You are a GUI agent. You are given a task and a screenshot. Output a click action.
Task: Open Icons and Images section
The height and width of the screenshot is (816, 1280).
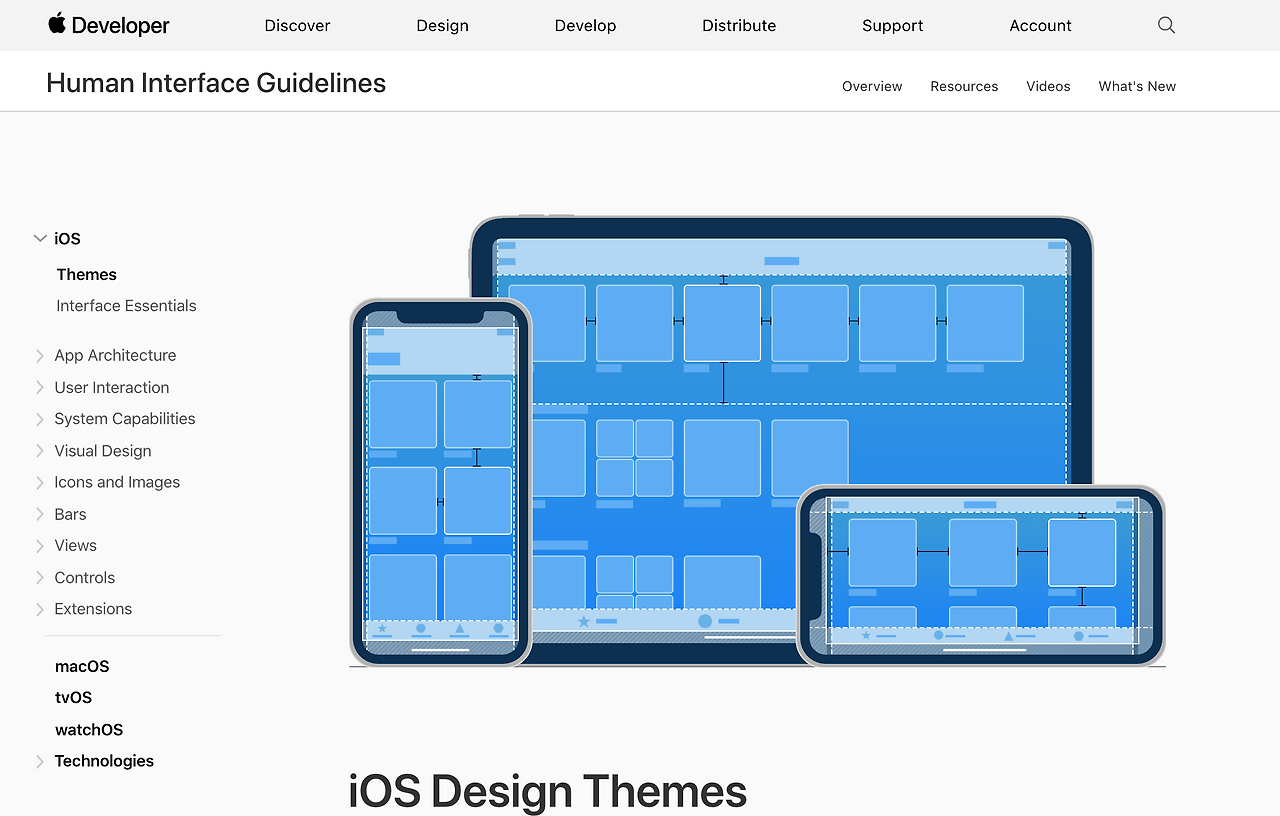[117, 482]
